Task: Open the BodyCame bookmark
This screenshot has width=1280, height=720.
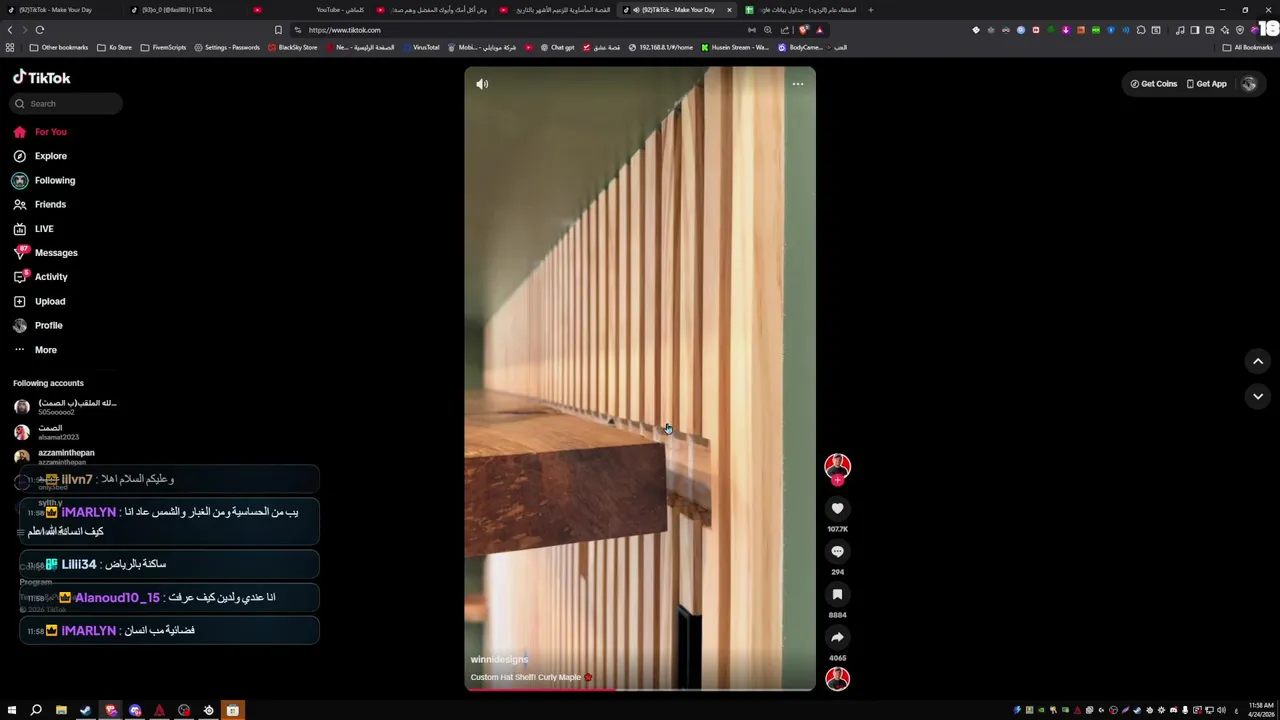Action: pos(801,47)
